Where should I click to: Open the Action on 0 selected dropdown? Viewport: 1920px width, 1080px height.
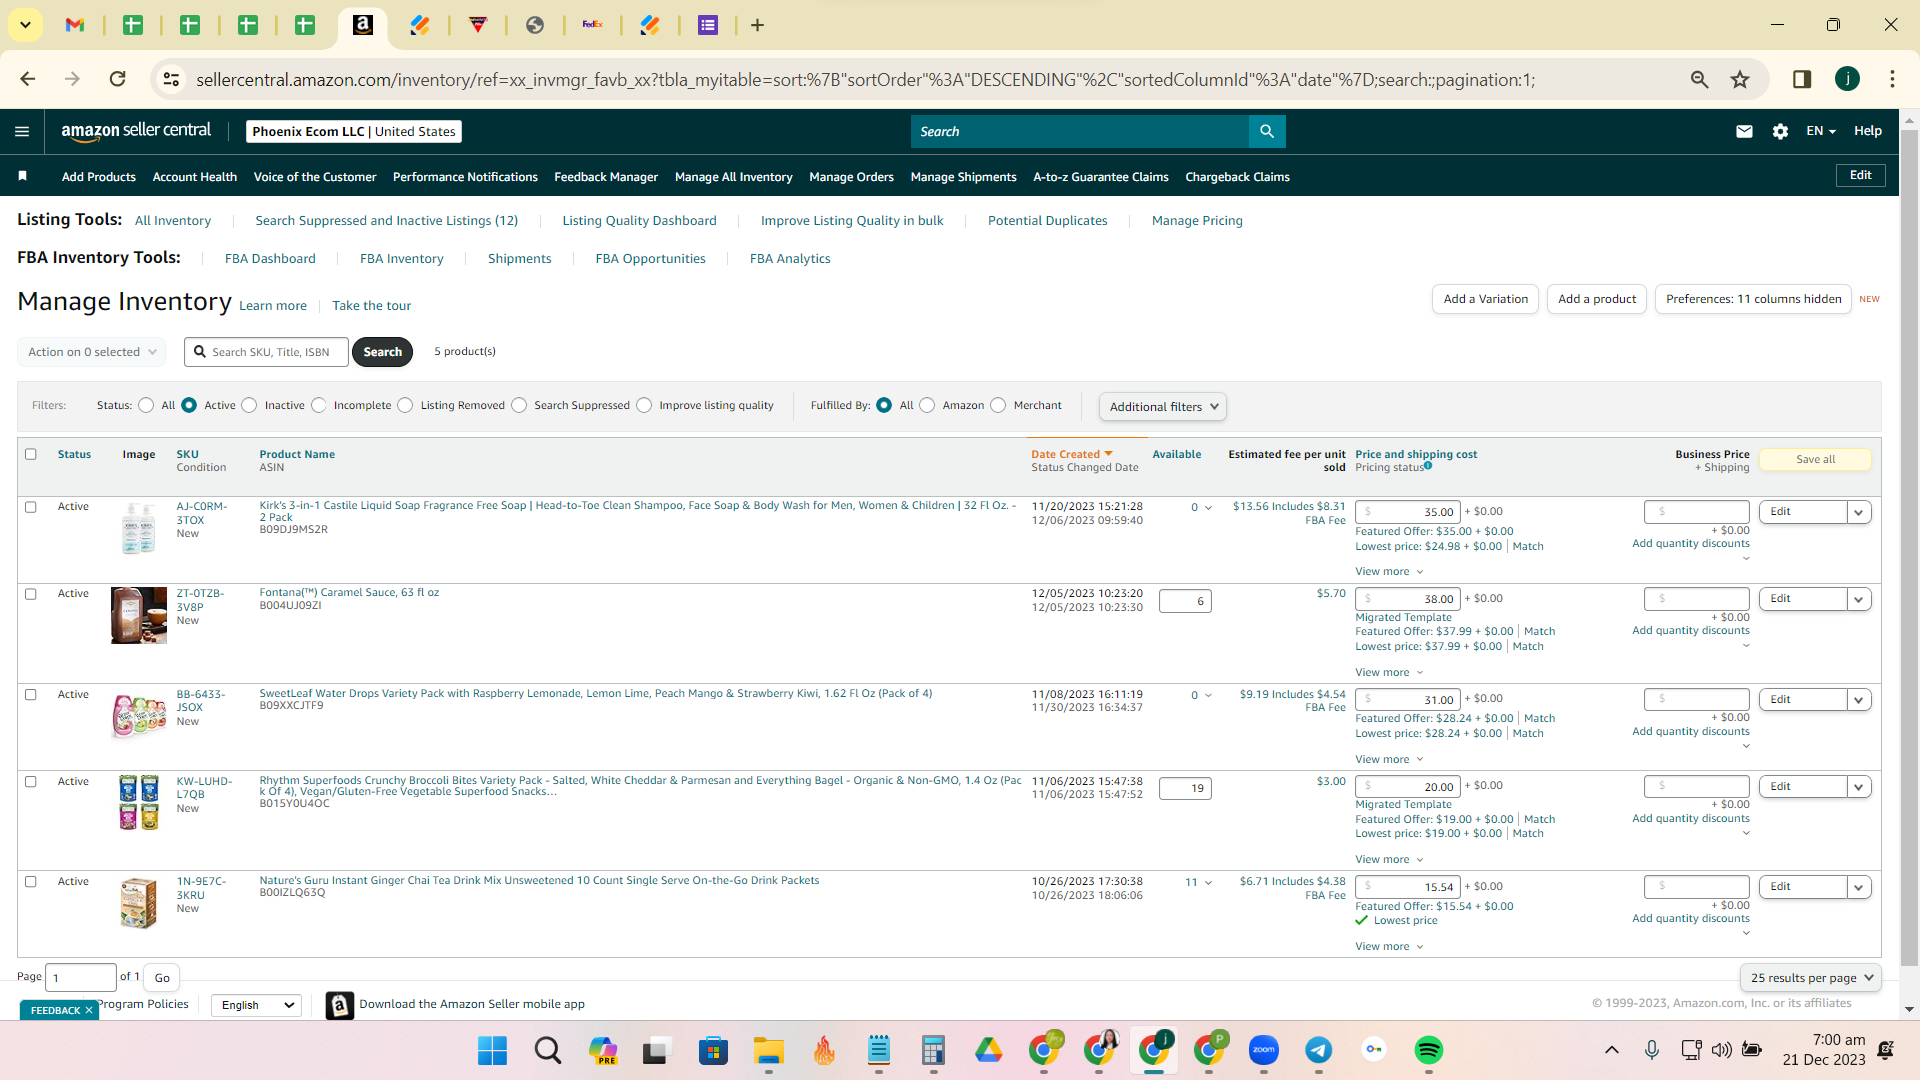[91, 352]
